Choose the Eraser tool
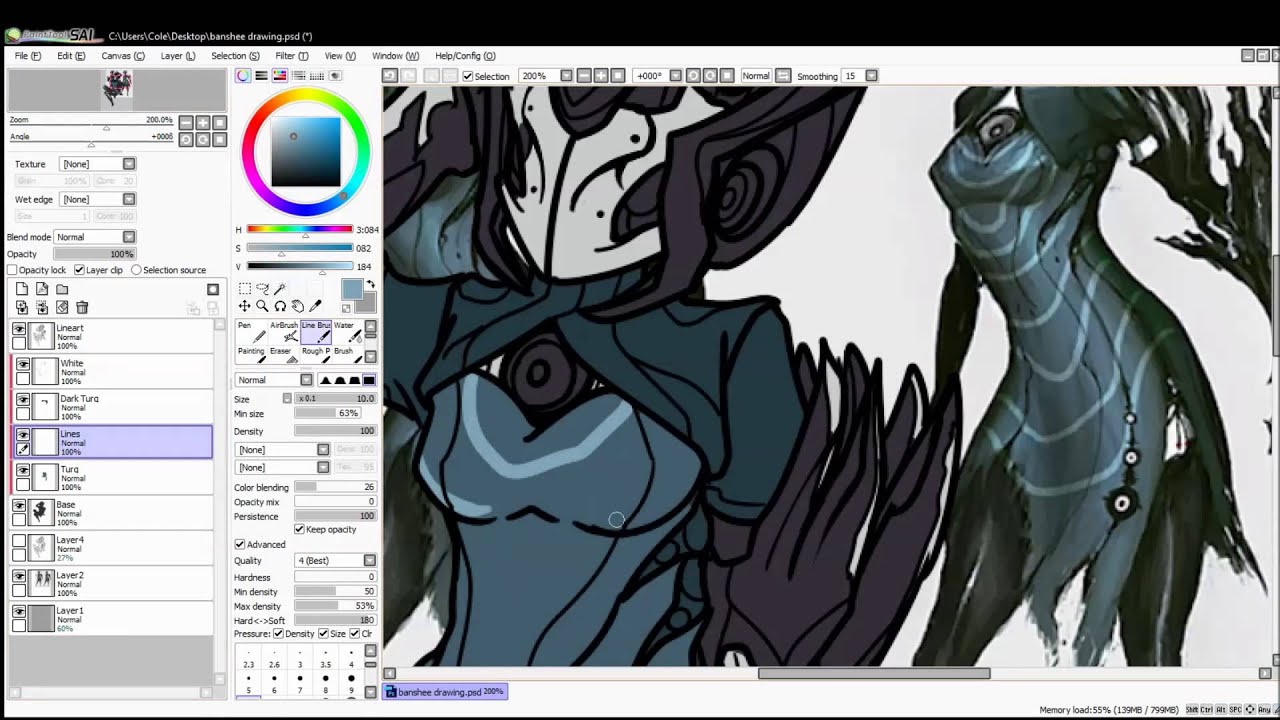 click(283, 357)
